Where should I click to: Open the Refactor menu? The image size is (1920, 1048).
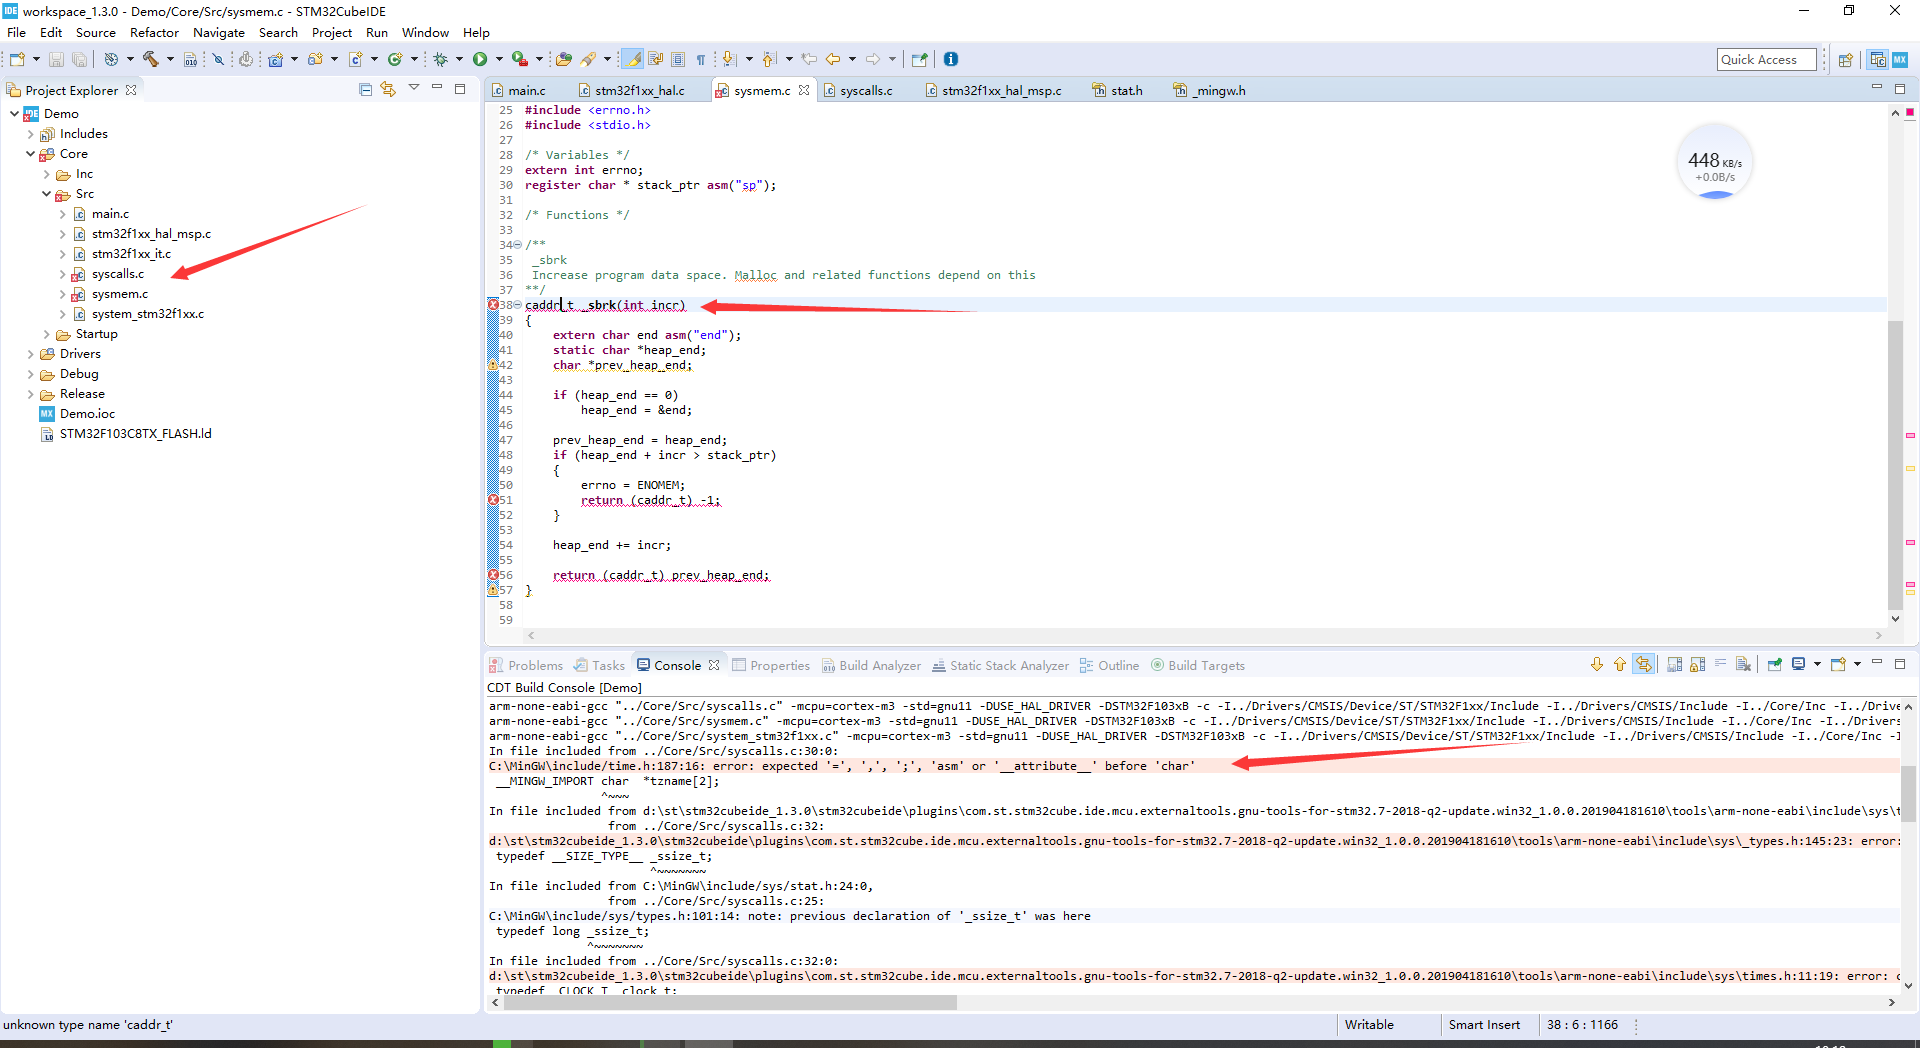(x=154, y=32)
